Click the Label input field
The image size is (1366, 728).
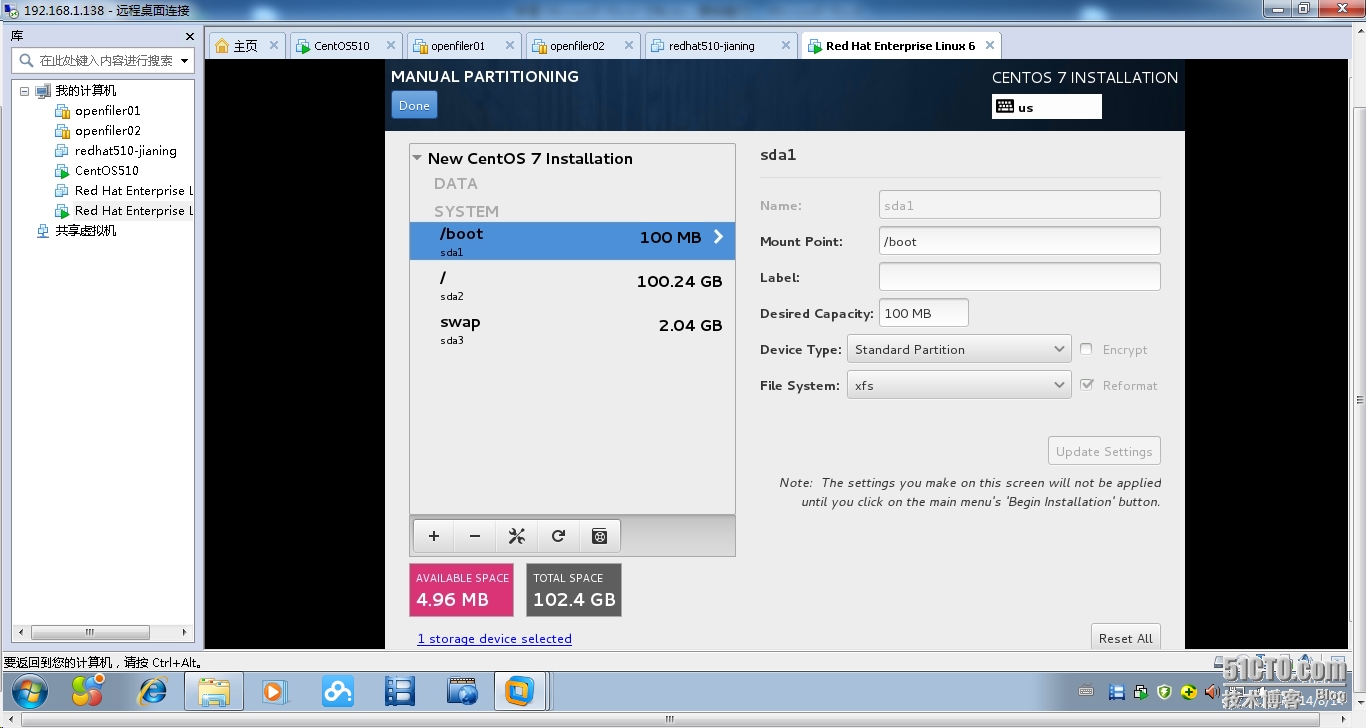[1019, 277]
